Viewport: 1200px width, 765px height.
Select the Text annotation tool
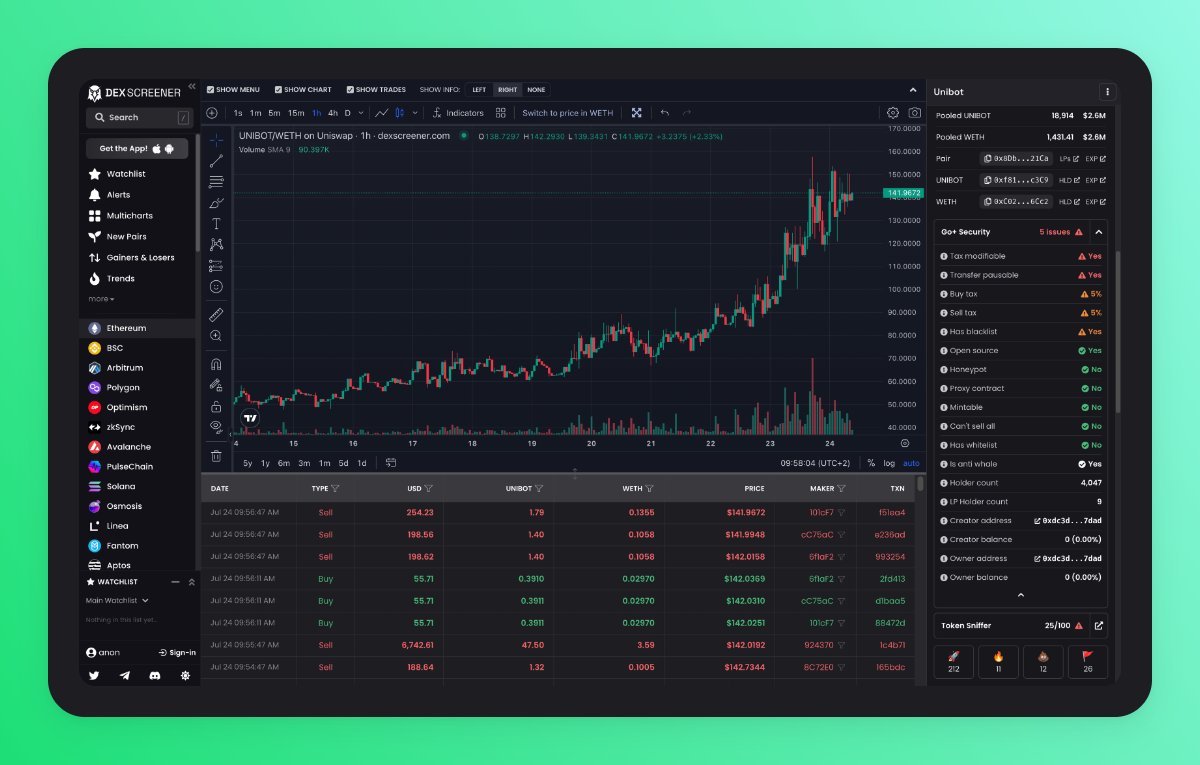216,224
